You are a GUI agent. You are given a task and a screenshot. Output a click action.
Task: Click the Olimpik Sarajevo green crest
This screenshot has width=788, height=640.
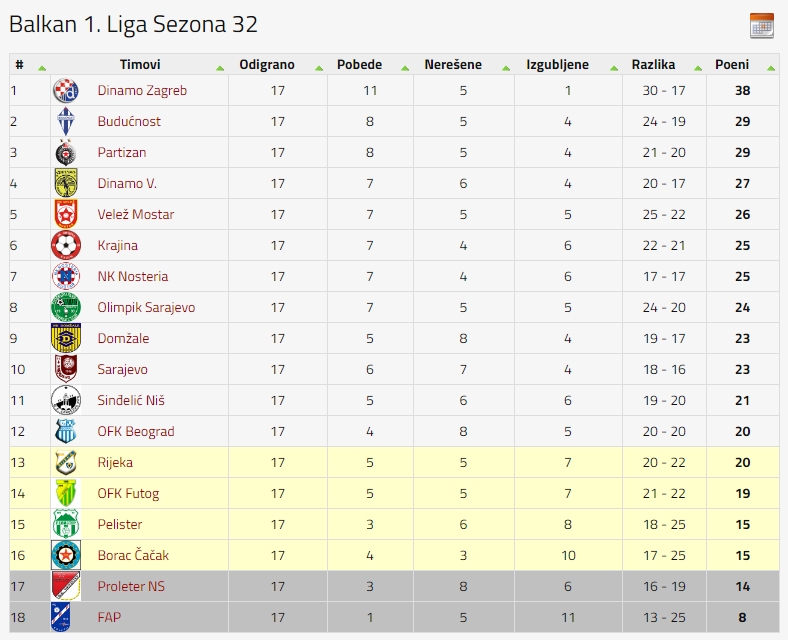point(66,307)
